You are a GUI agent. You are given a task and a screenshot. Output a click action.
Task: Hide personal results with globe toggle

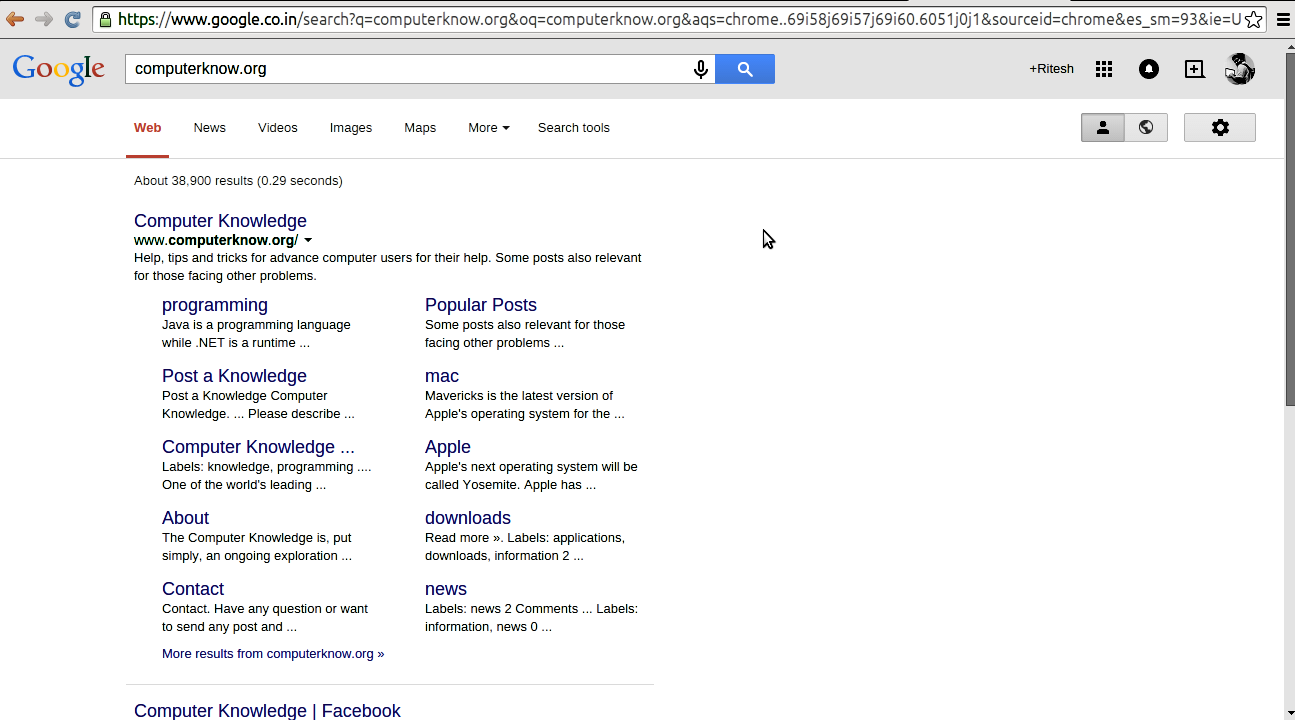1146,128
